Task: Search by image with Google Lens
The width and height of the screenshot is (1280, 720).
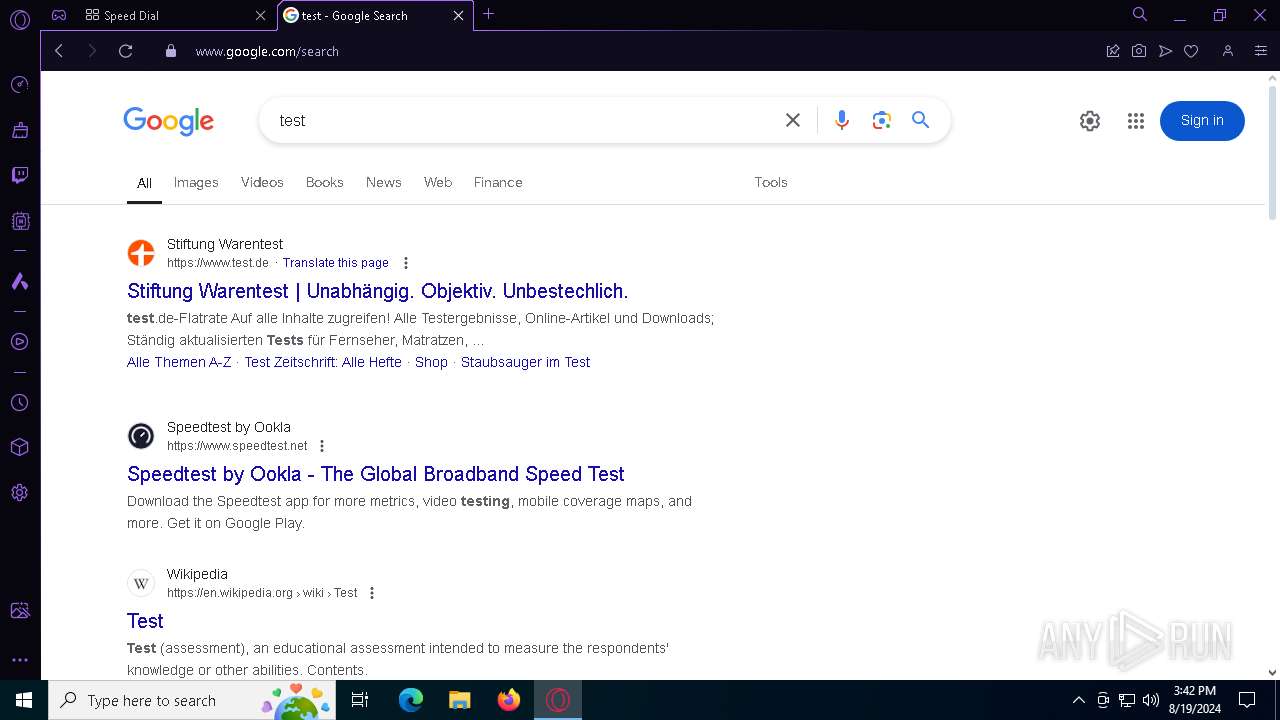Action: [881, 120]
